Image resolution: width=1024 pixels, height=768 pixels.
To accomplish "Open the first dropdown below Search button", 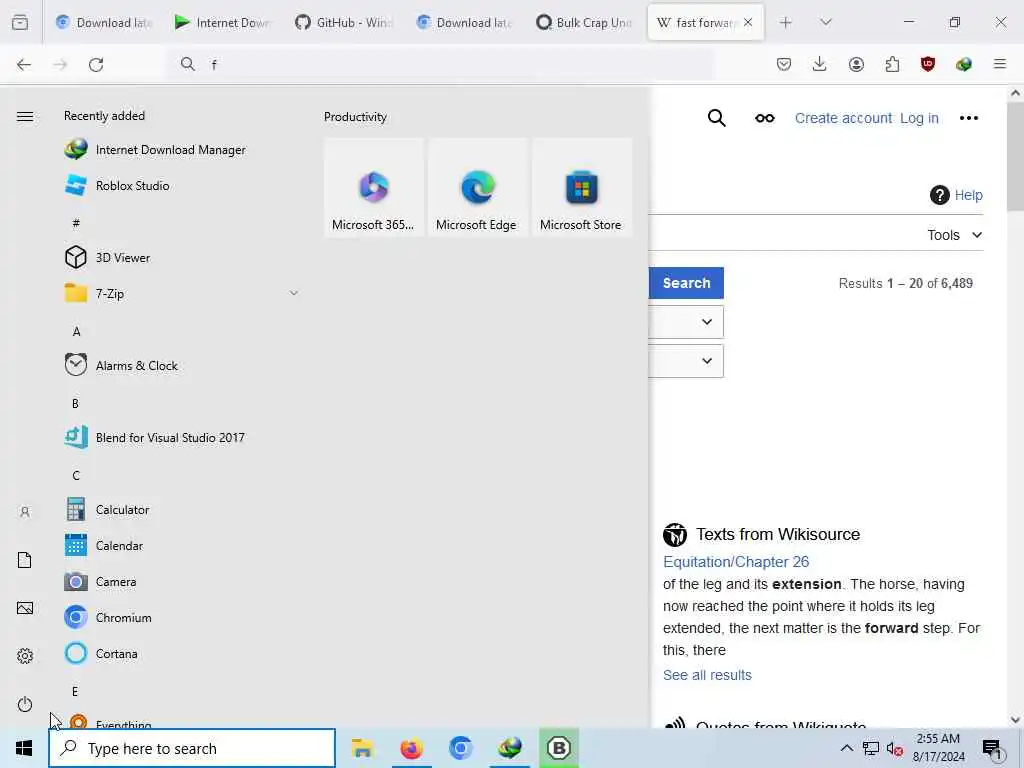I will tap(686, 322).
